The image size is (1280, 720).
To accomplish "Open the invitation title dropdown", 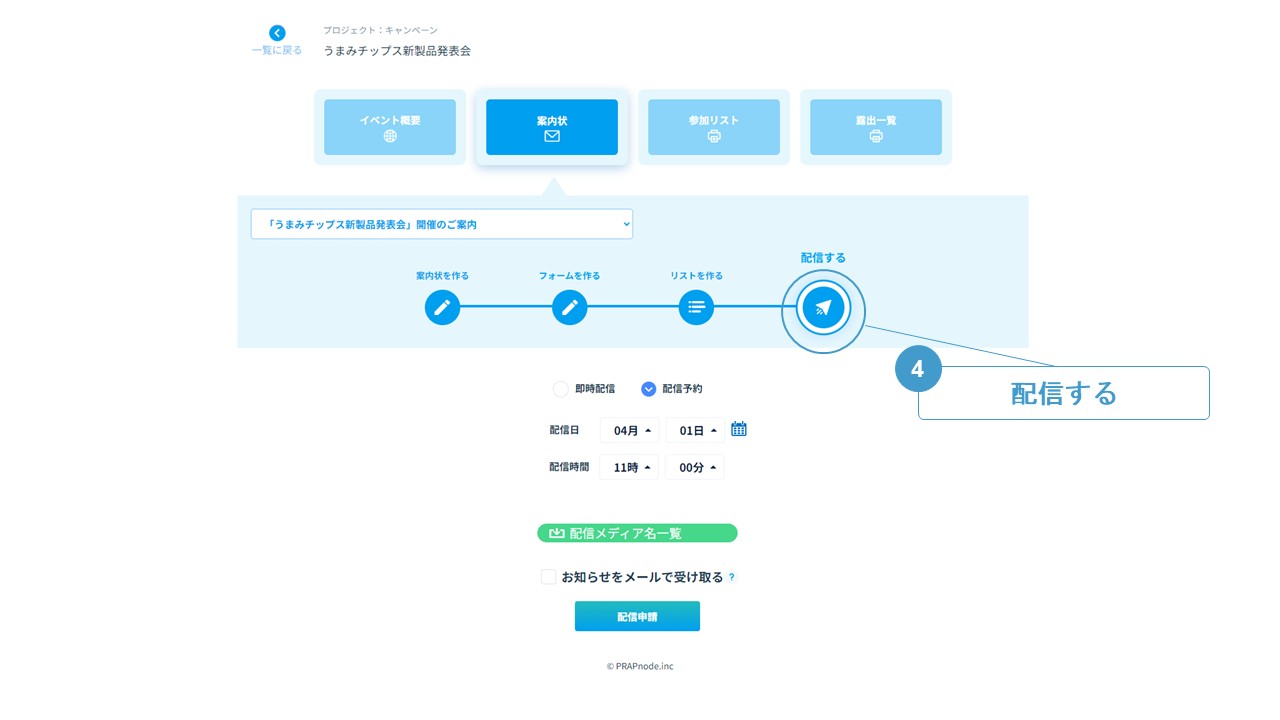I will 441,224.
